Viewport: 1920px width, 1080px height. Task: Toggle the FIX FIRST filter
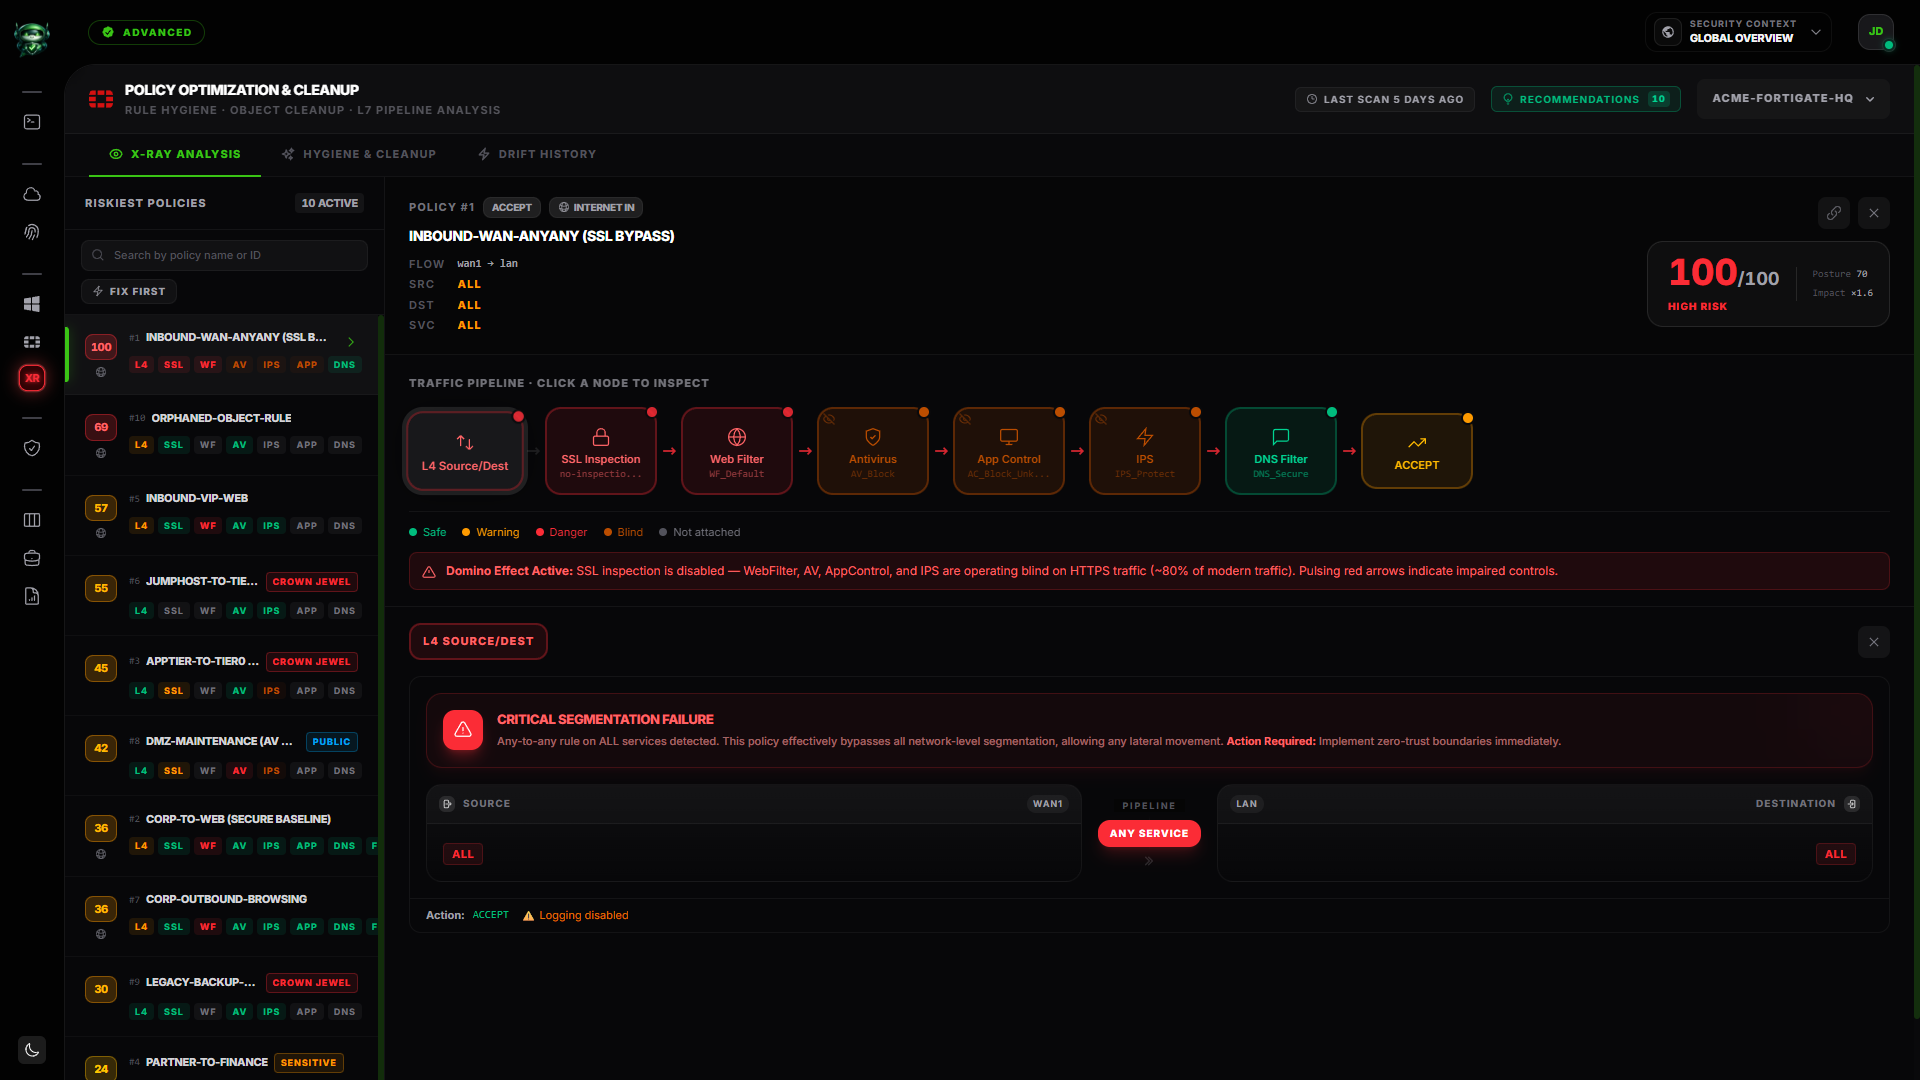point(129,291)
